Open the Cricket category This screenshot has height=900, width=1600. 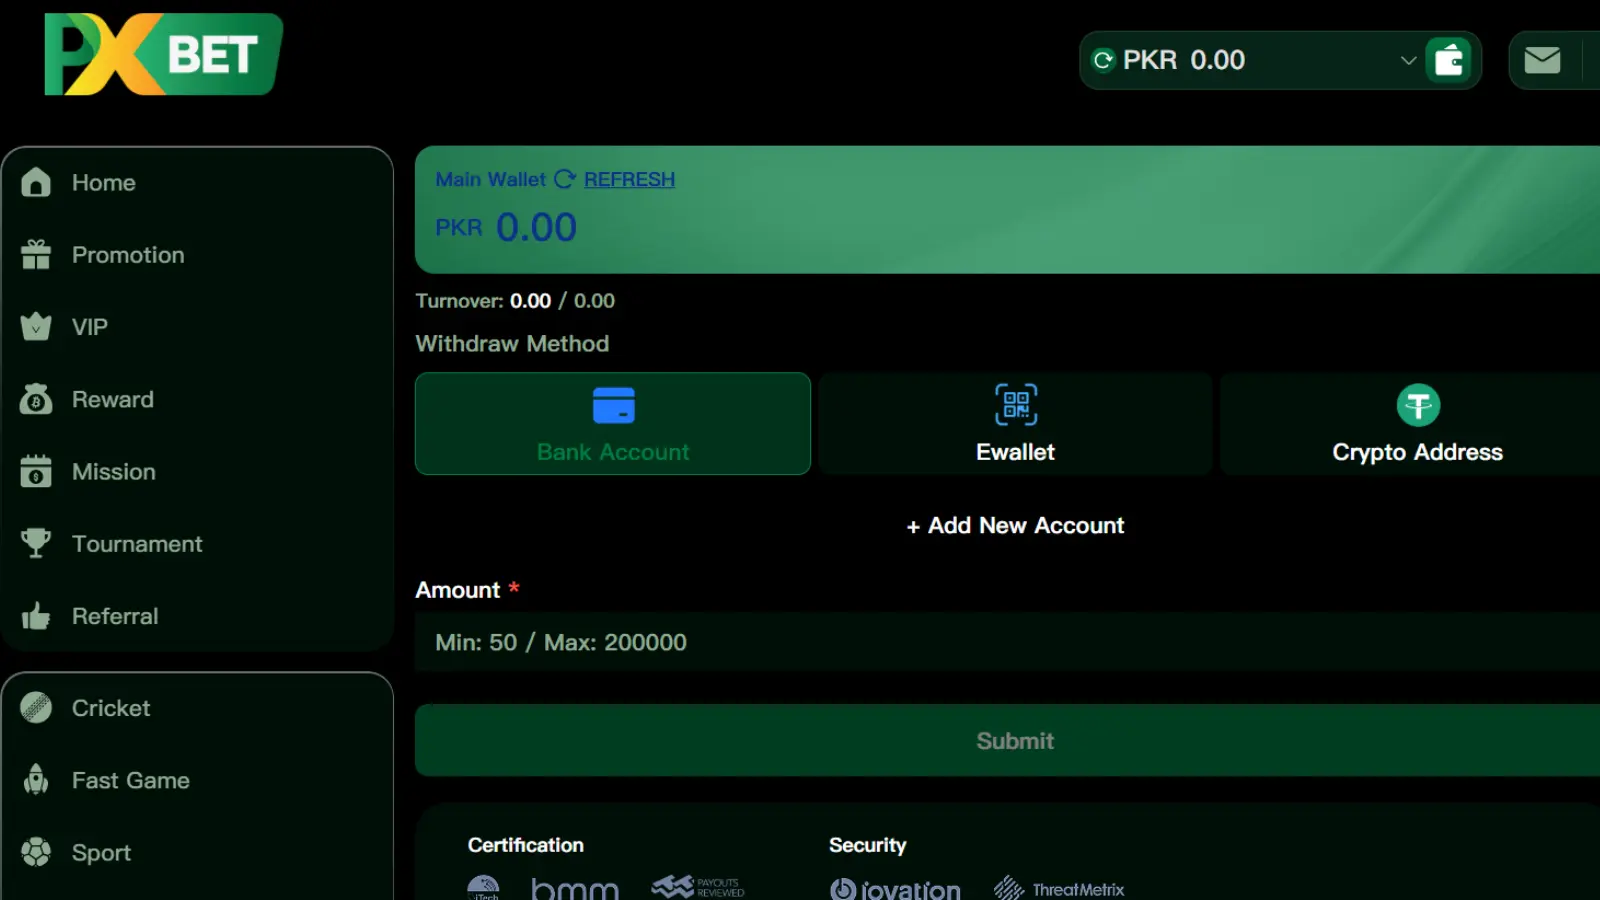tap(197, 708)
